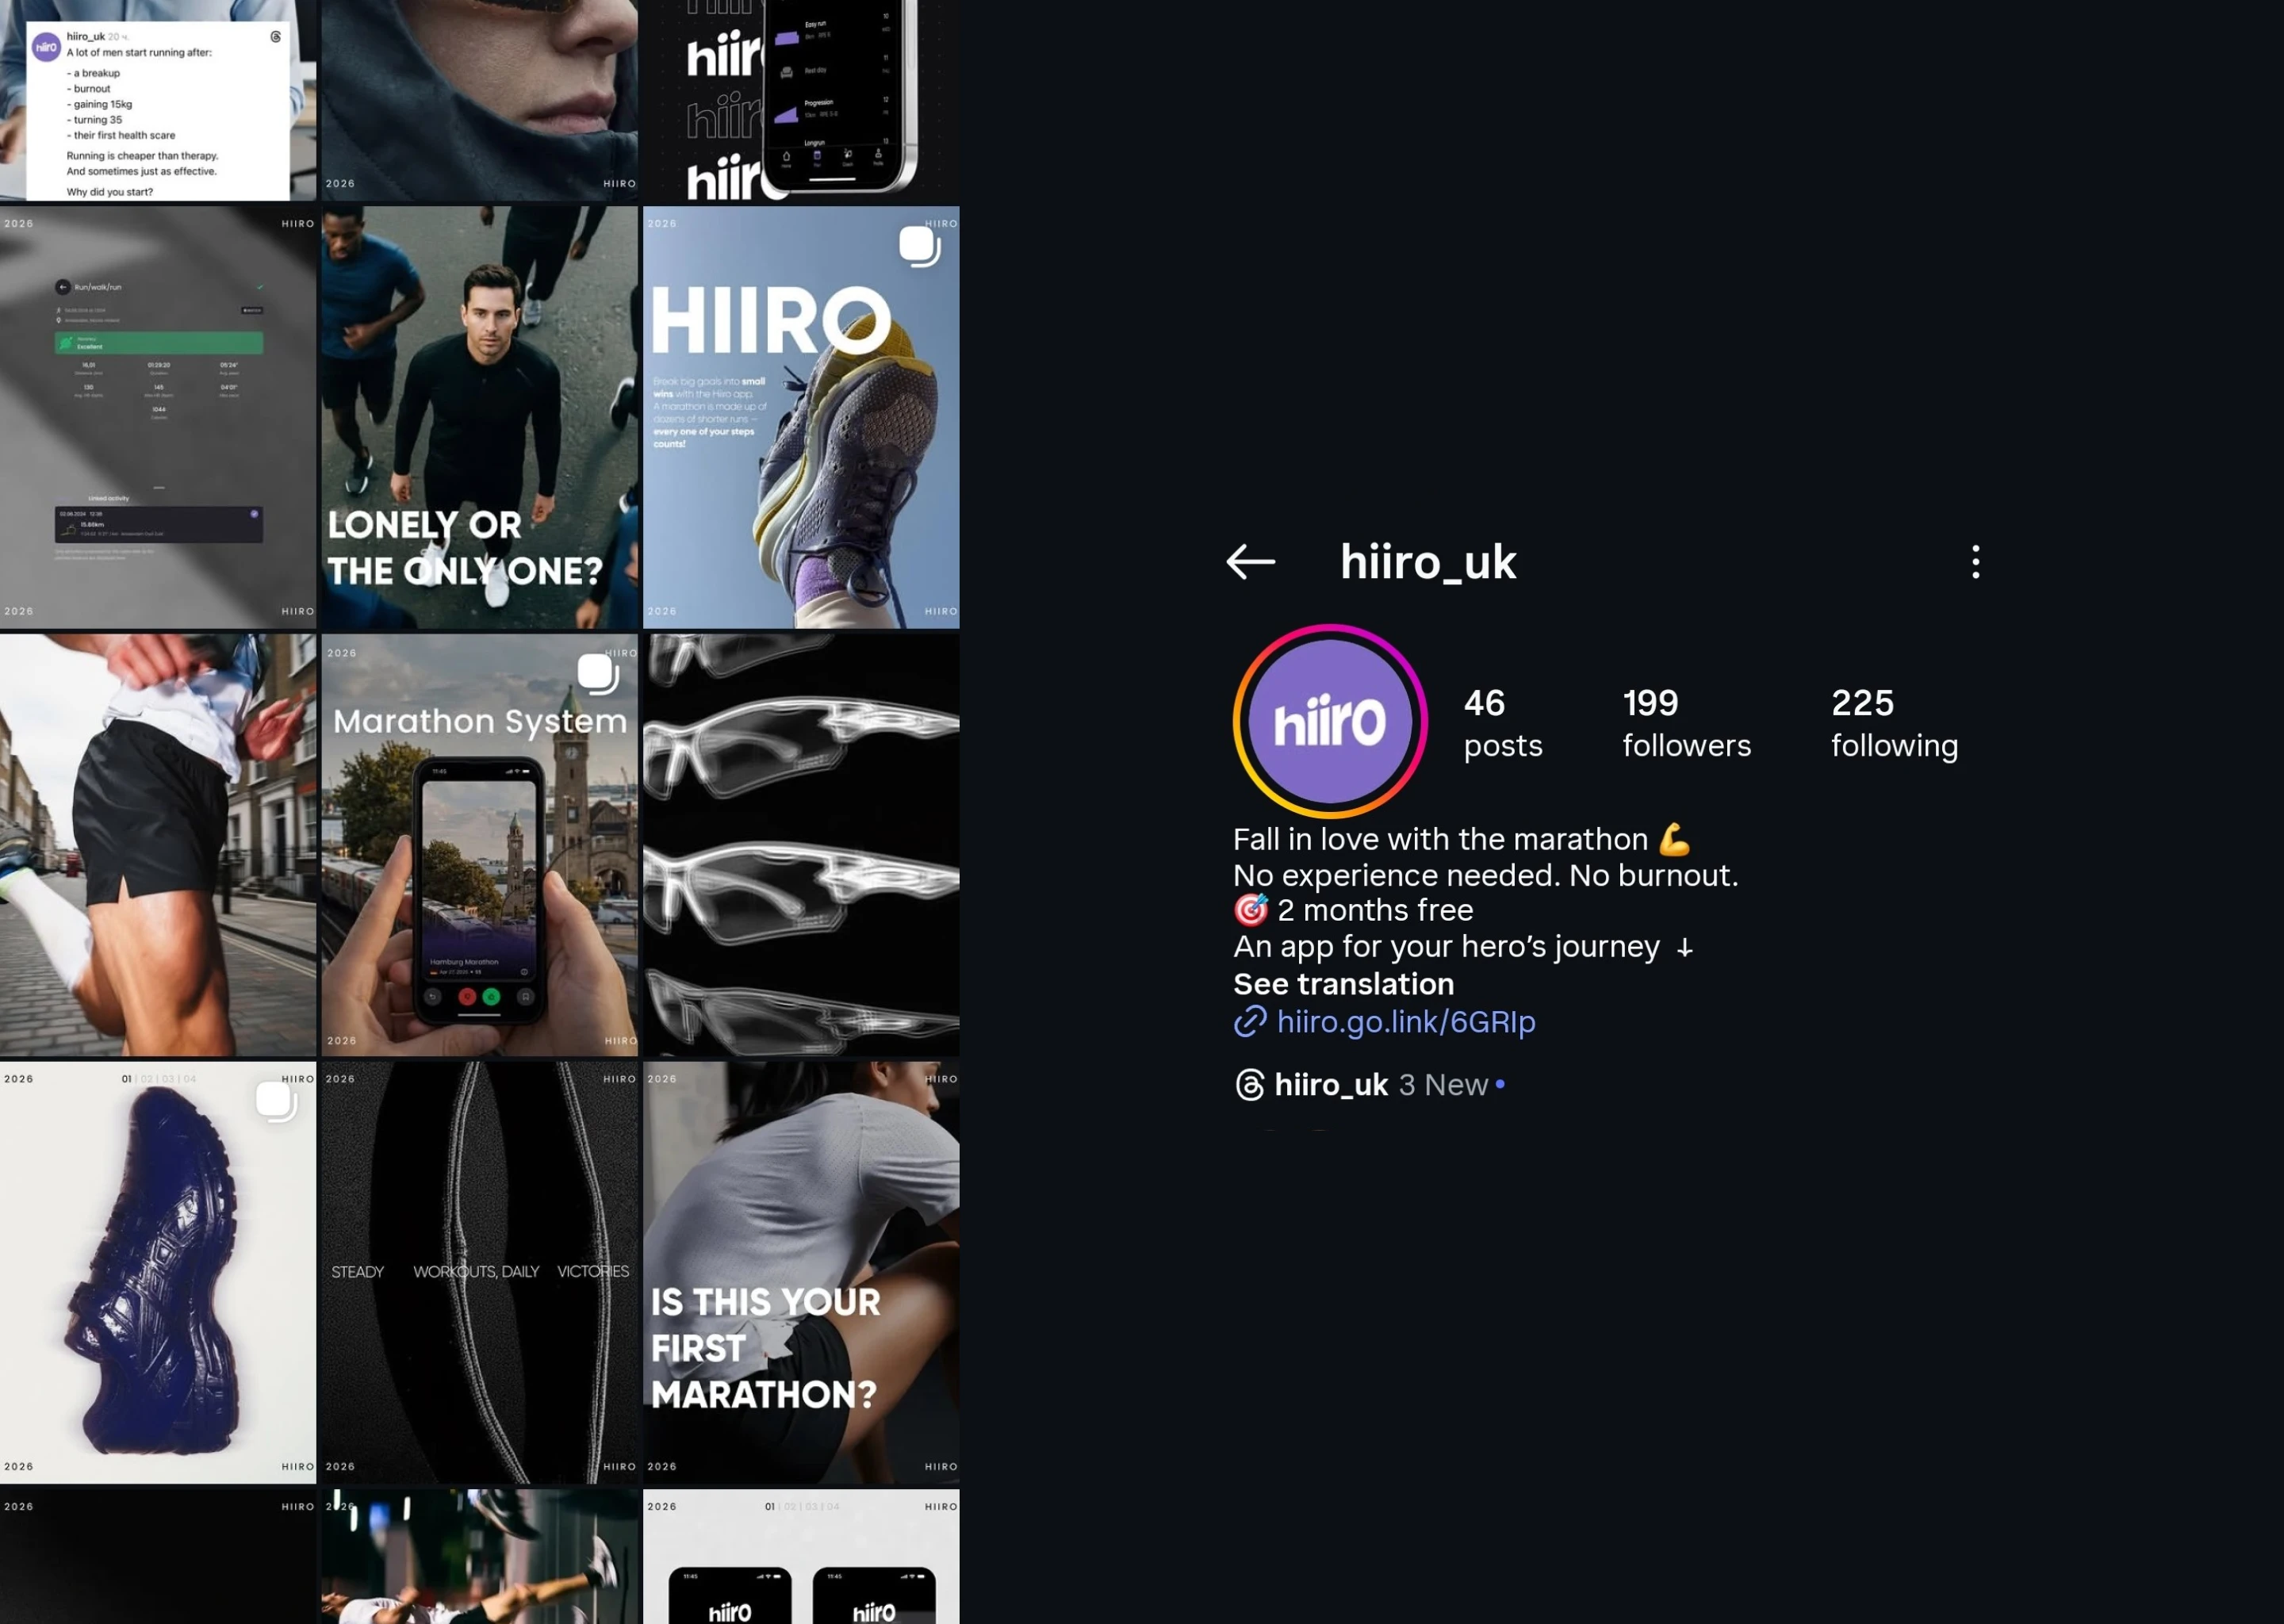The image size is (2284, 1624).
Task: Open the link icon beside hiiro.go.link
Action: 1250,1022
